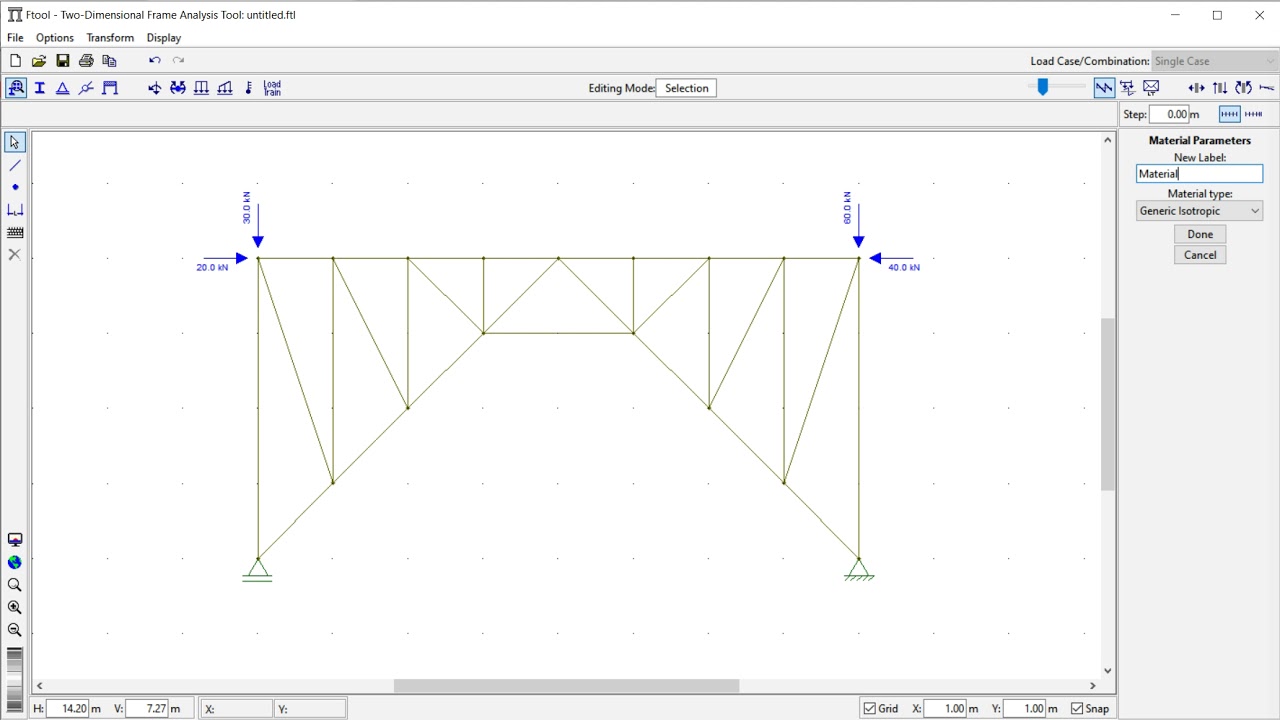Create a new file with the blank page icon

click(15, 61)
